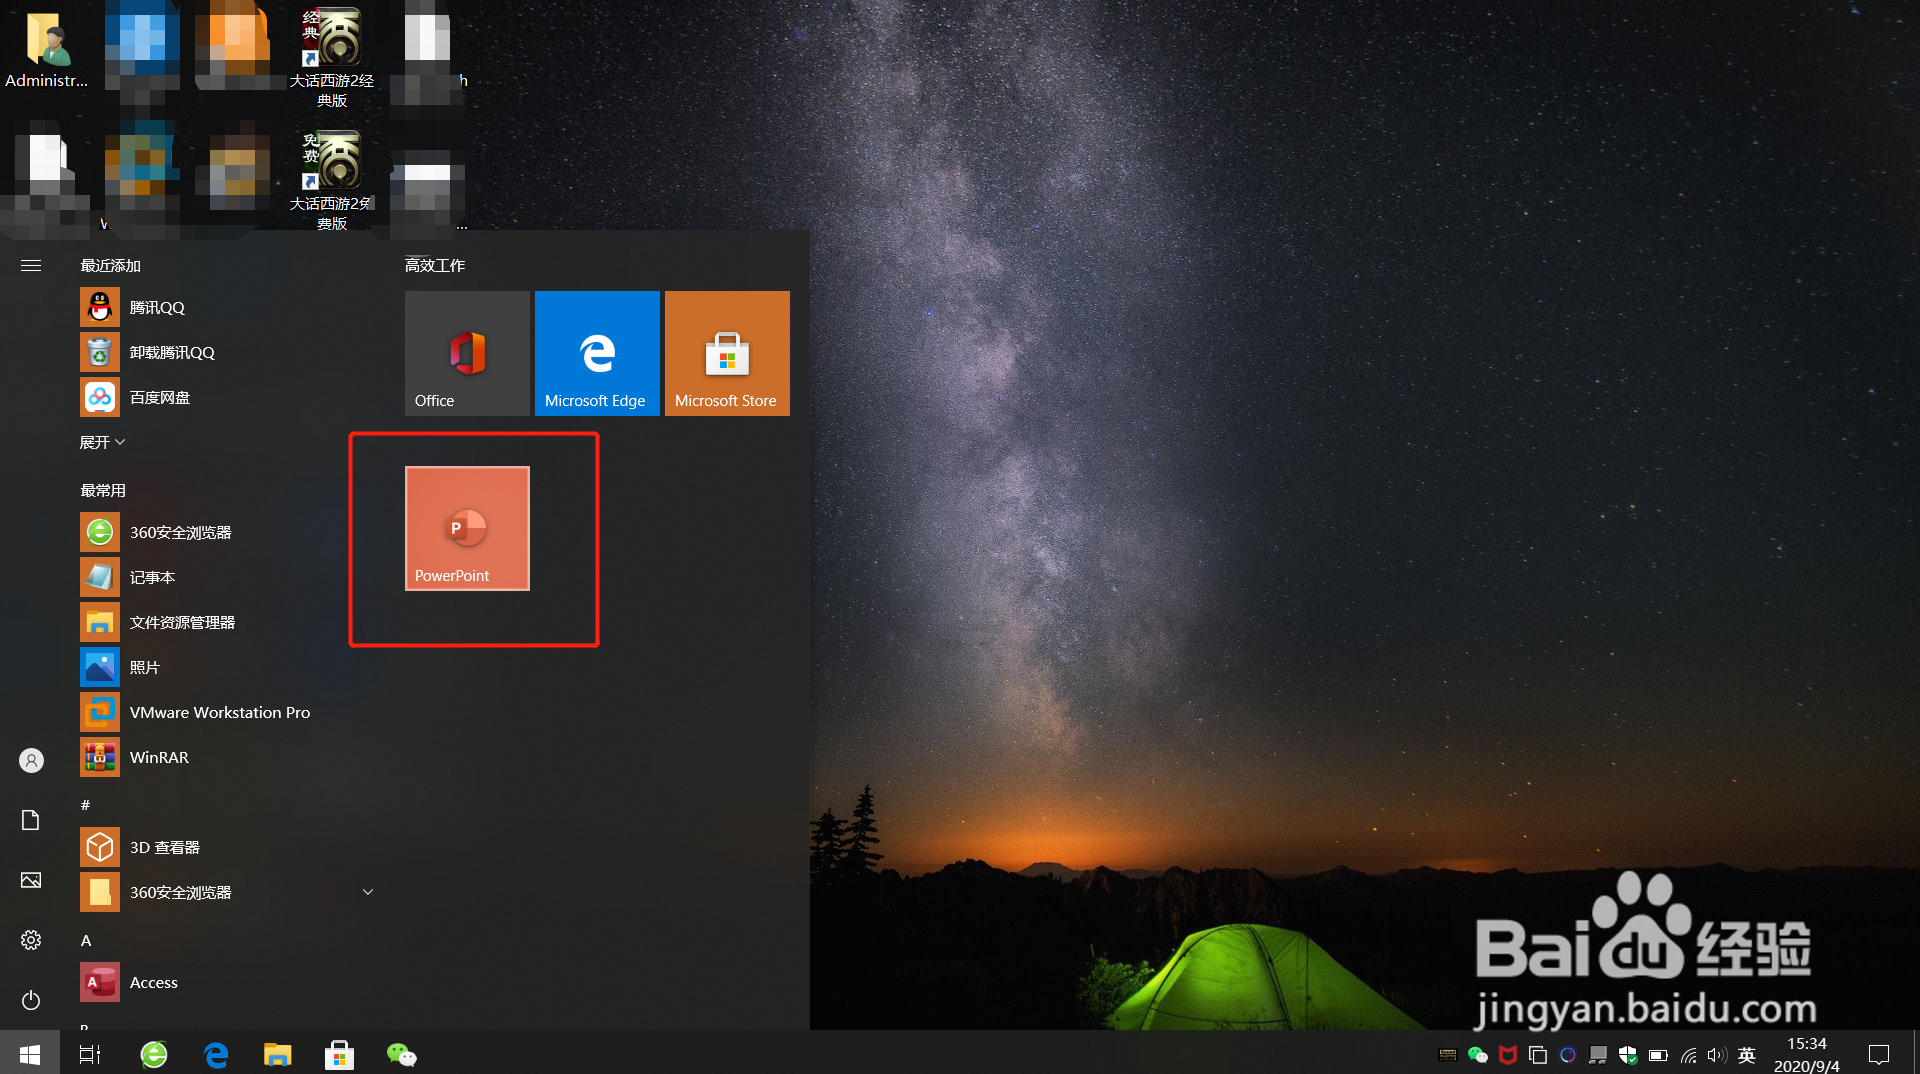Open WeChat from the taskbar

click(401, 1054)
